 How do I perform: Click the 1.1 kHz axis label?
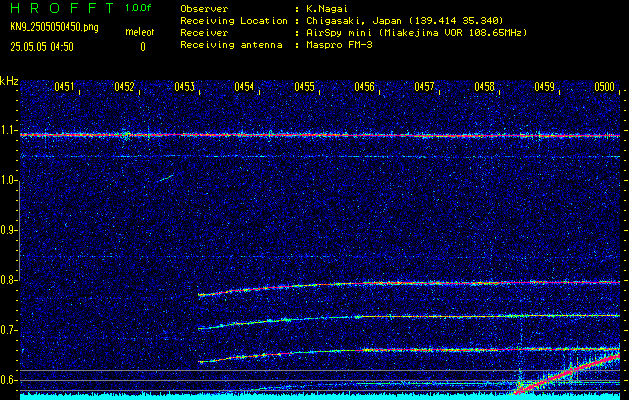[9, 130]
